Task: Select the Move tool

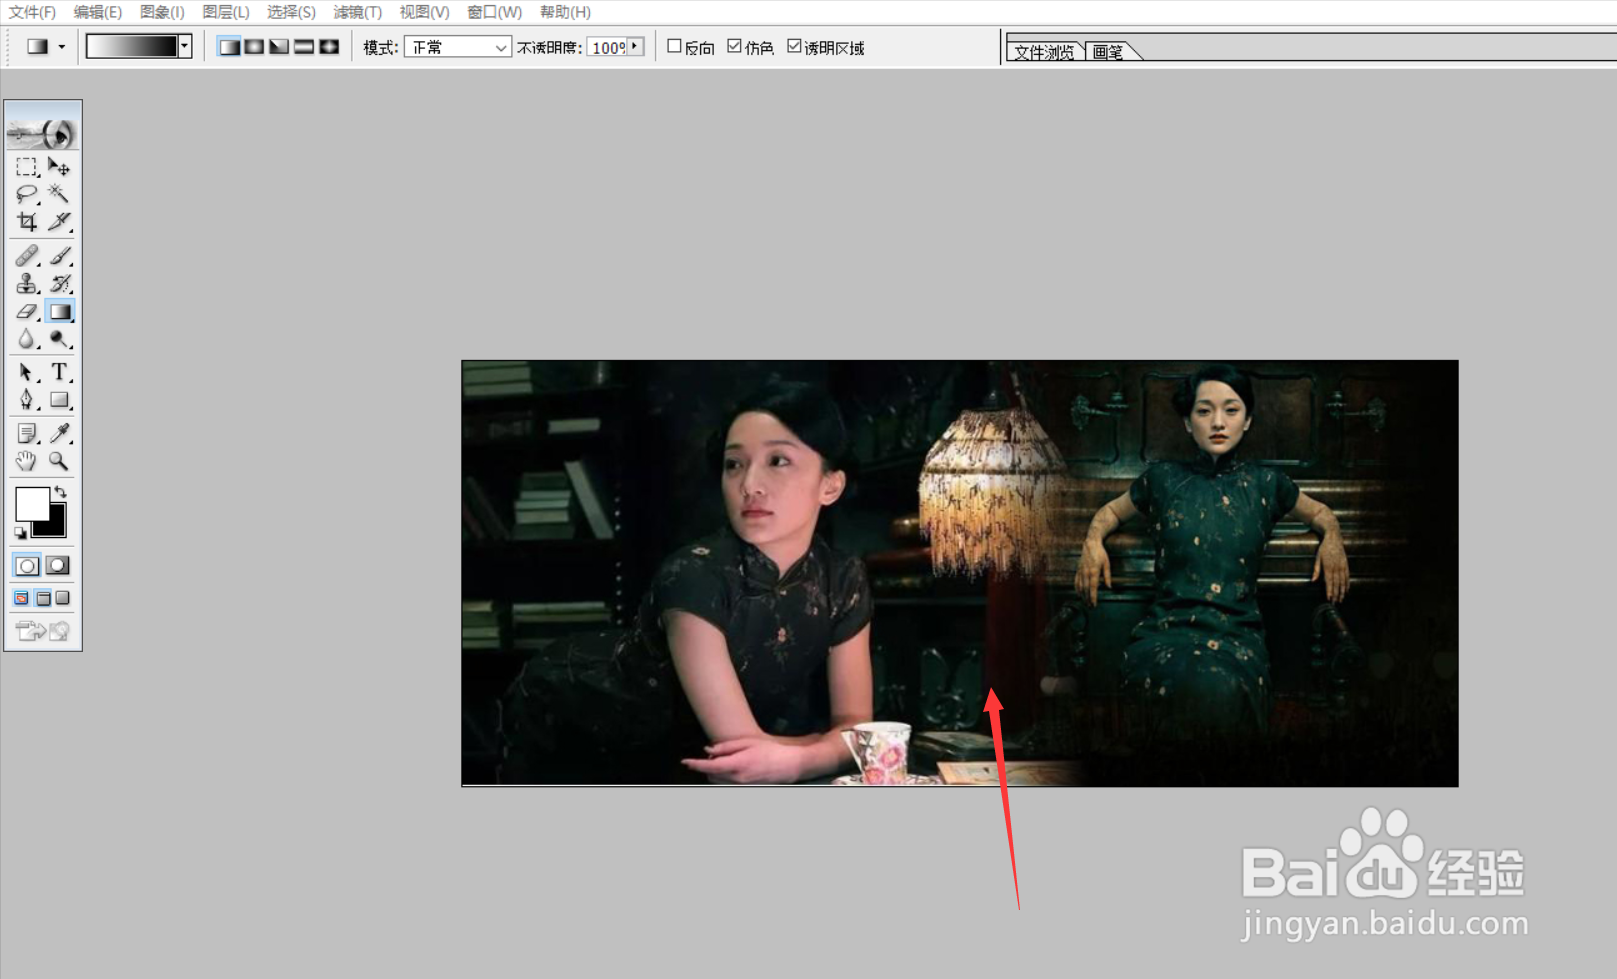Action: click(59, 167)
